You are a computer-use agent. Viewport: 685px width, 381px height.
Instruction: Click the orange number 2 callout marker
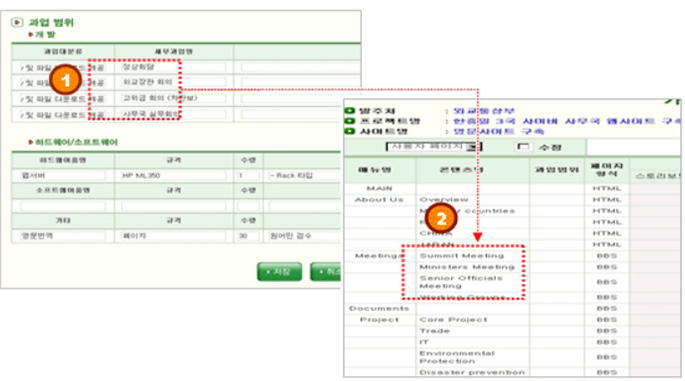coord(441,218)
